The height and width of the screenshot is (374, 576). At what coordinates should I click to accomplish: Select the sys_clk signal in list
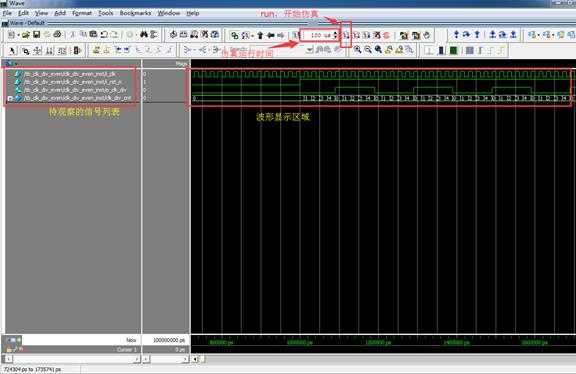(x=70, y=74)
